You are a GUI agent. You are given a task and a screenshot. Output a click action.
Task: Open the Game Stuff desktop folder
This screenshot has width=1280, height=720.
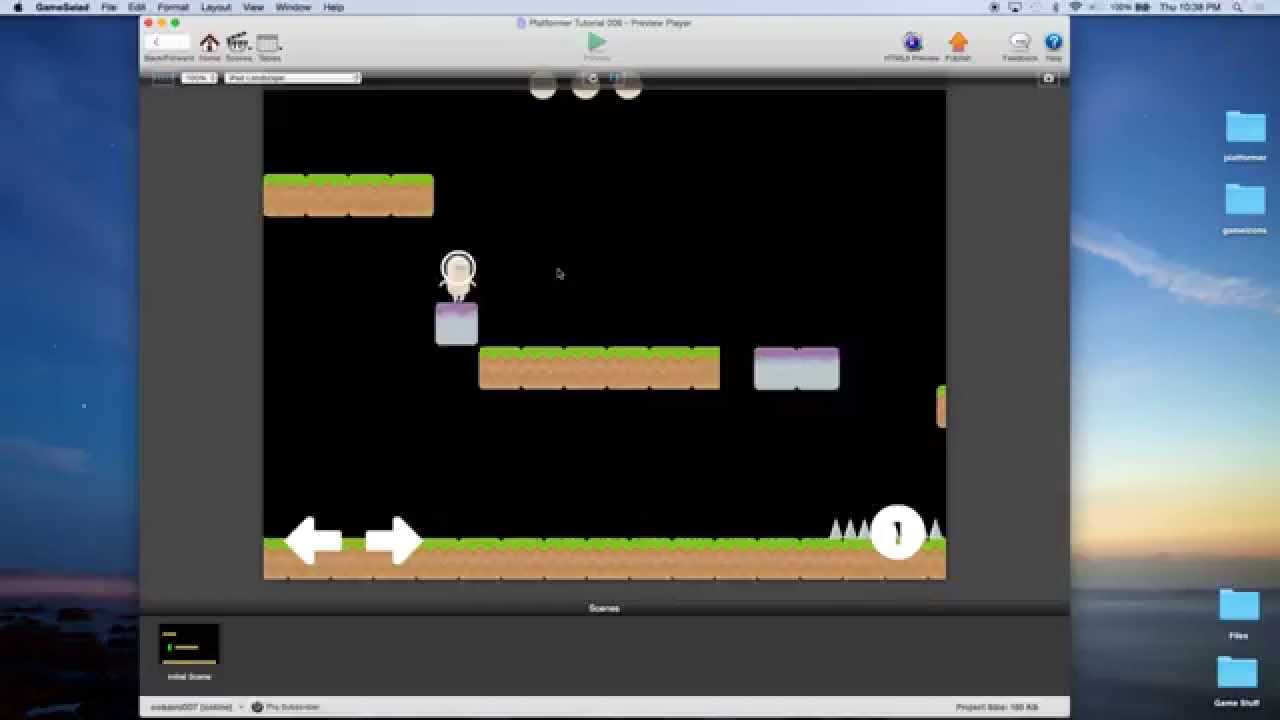(x=1237, y=674)
